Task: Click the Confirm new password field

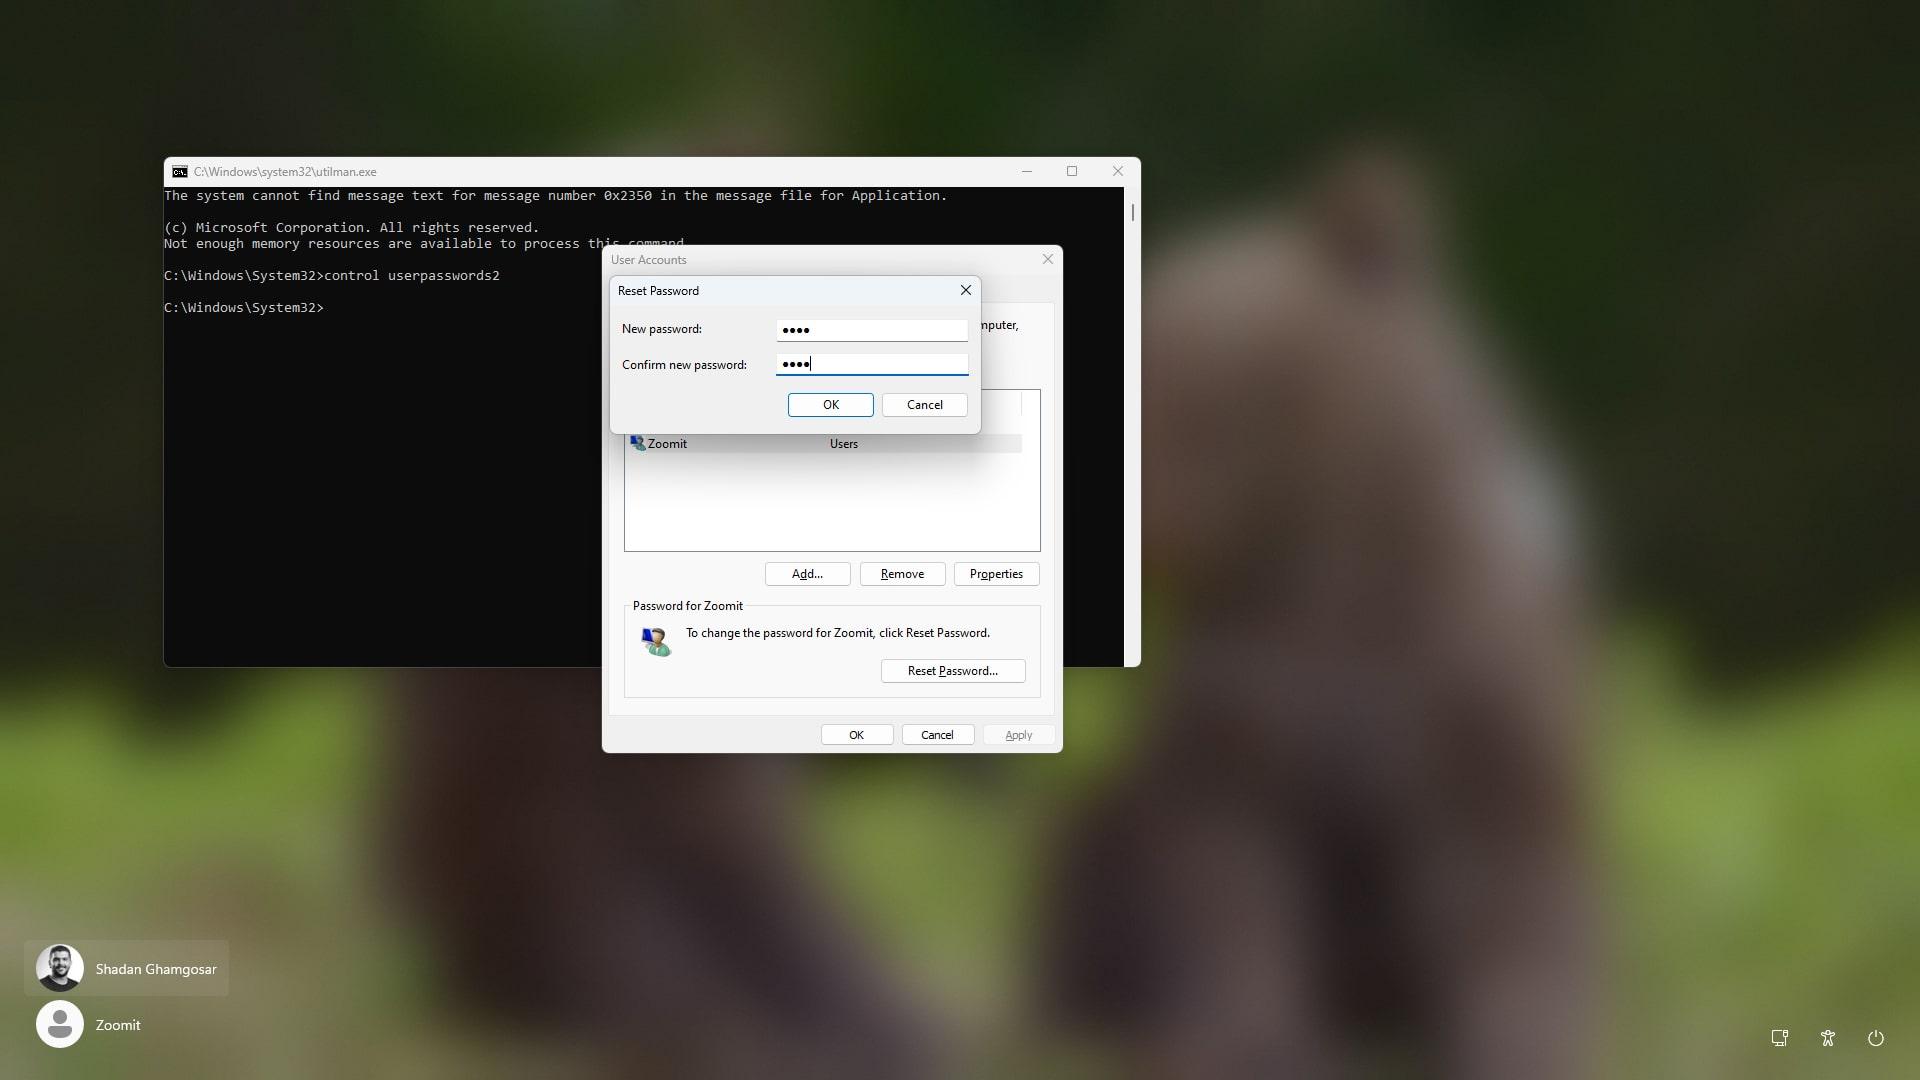Action: tap(872, 364)
